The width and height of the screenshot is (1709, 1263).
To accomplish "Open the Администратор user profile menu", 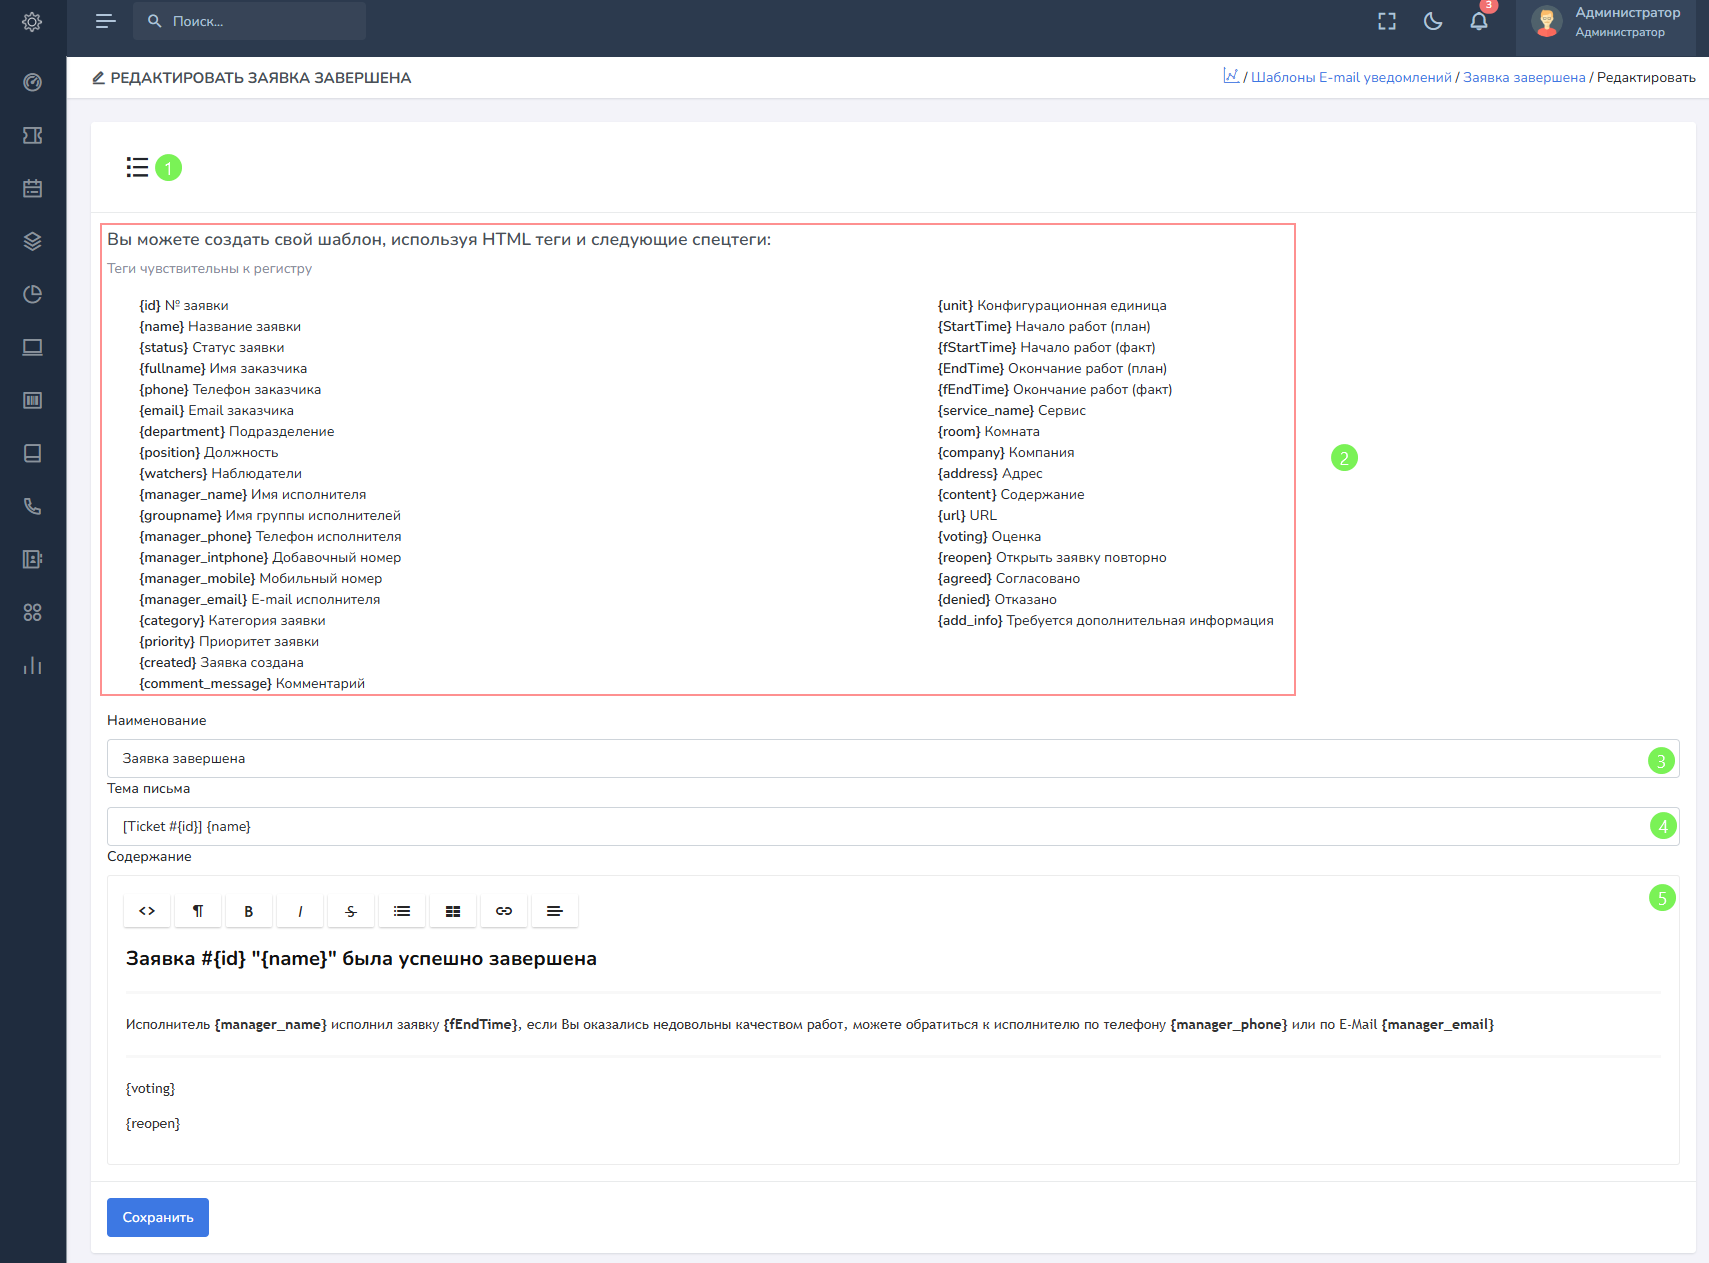I will point(1606,22).
